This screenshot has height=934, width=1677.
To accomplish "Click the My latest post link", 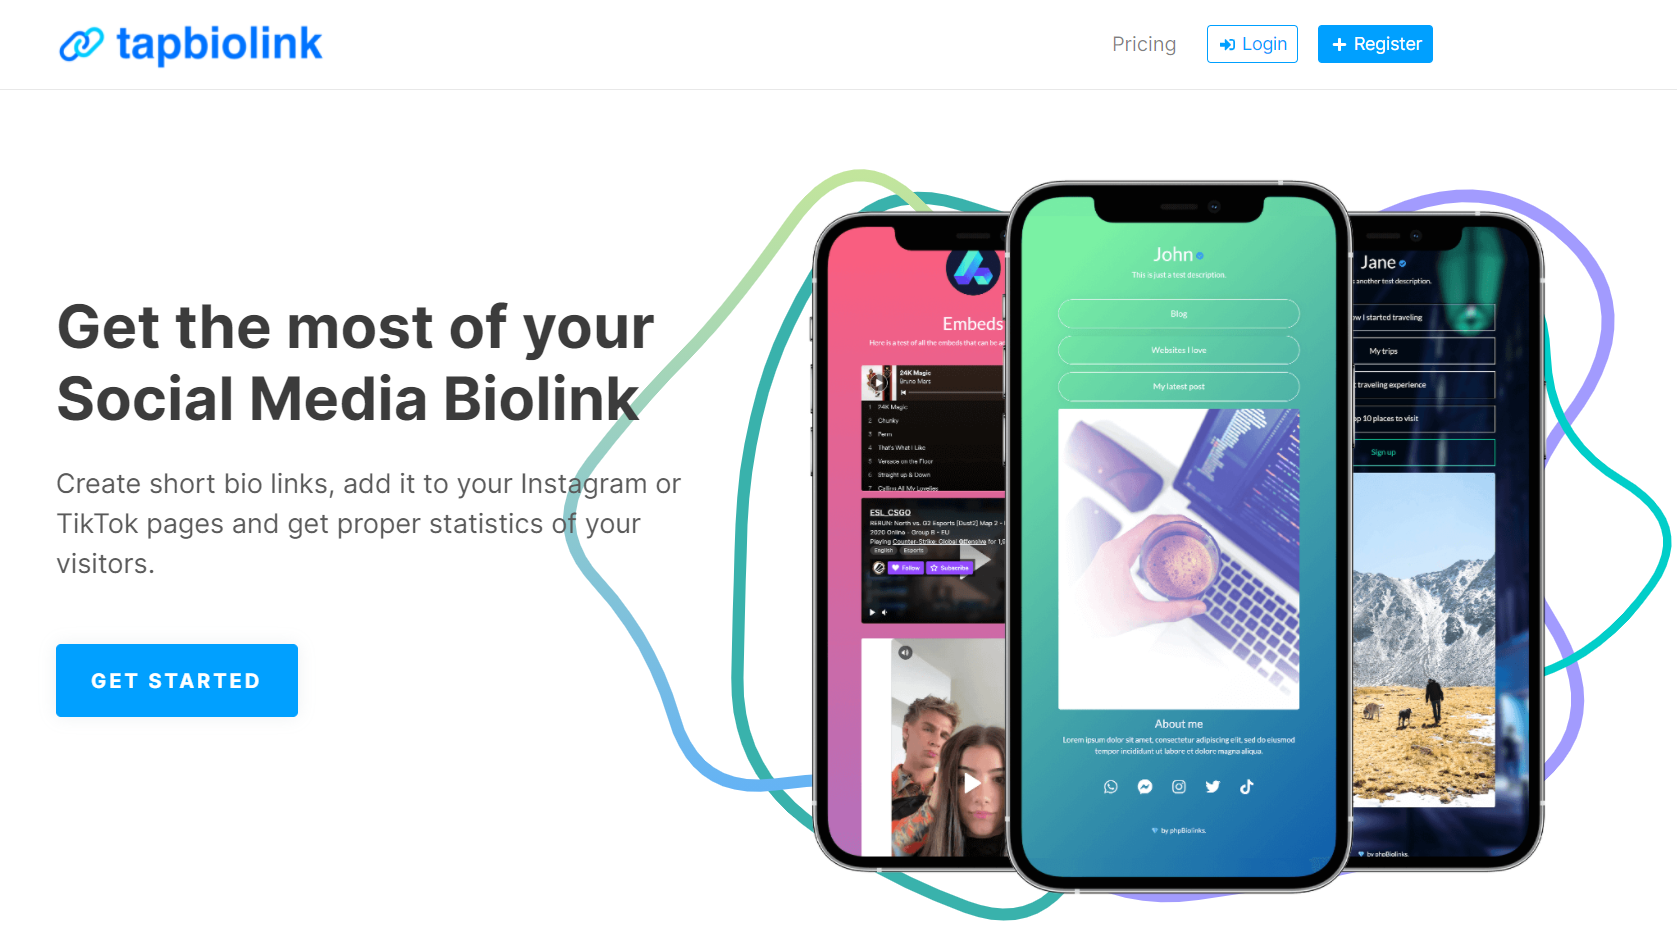I will pos(1179,386).
